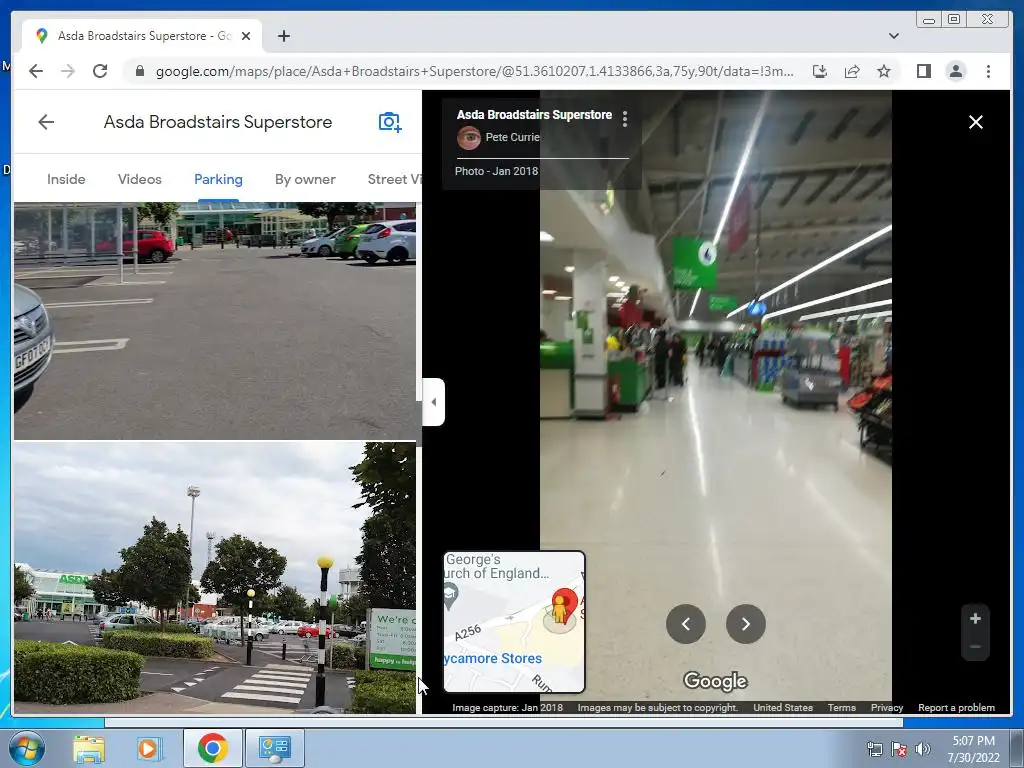Click the Google logo on photo
This screenshot has width=1024, height=768.
tap(715, 681)
